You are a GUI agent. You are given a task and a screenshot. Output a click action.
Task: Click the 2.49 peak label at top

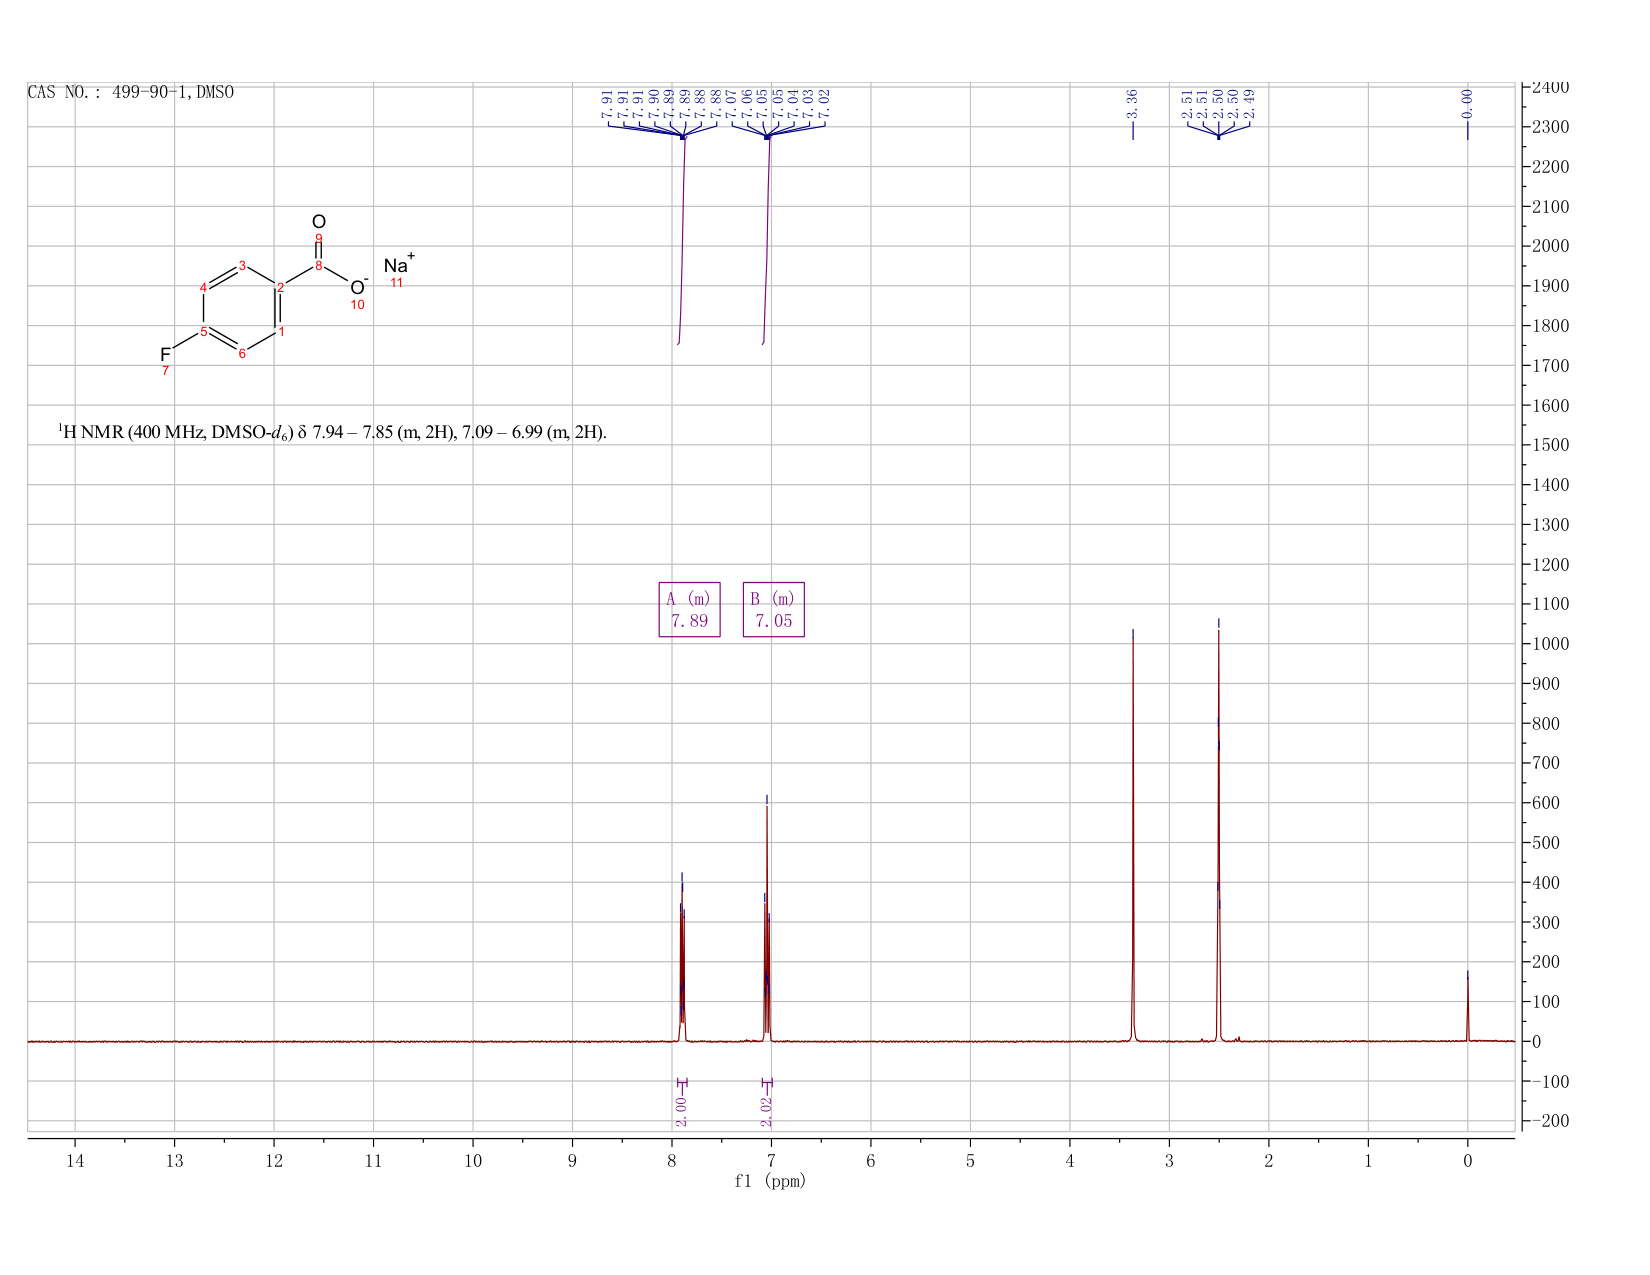pyautogui.click(x=1250, y=104)
